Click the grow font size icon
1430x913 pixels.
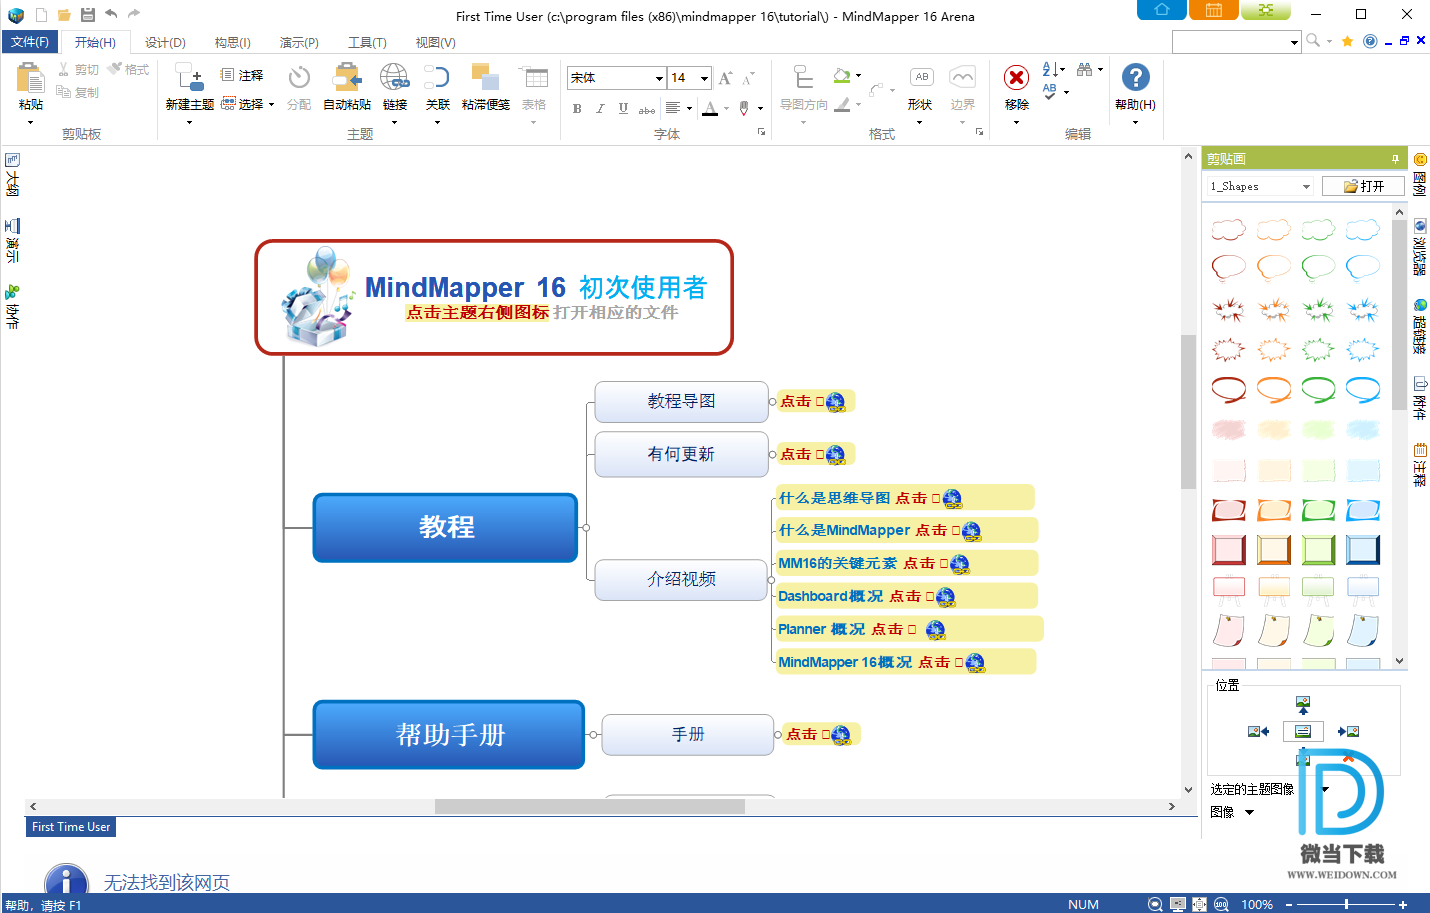(725, 78)
